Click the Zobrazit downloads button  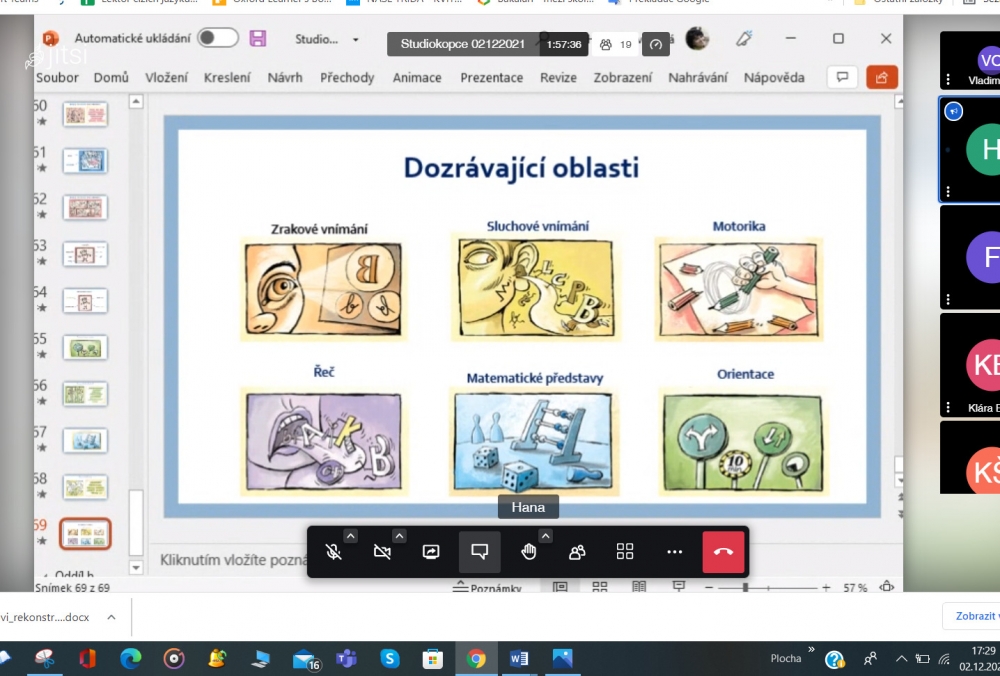coord(972,616)
